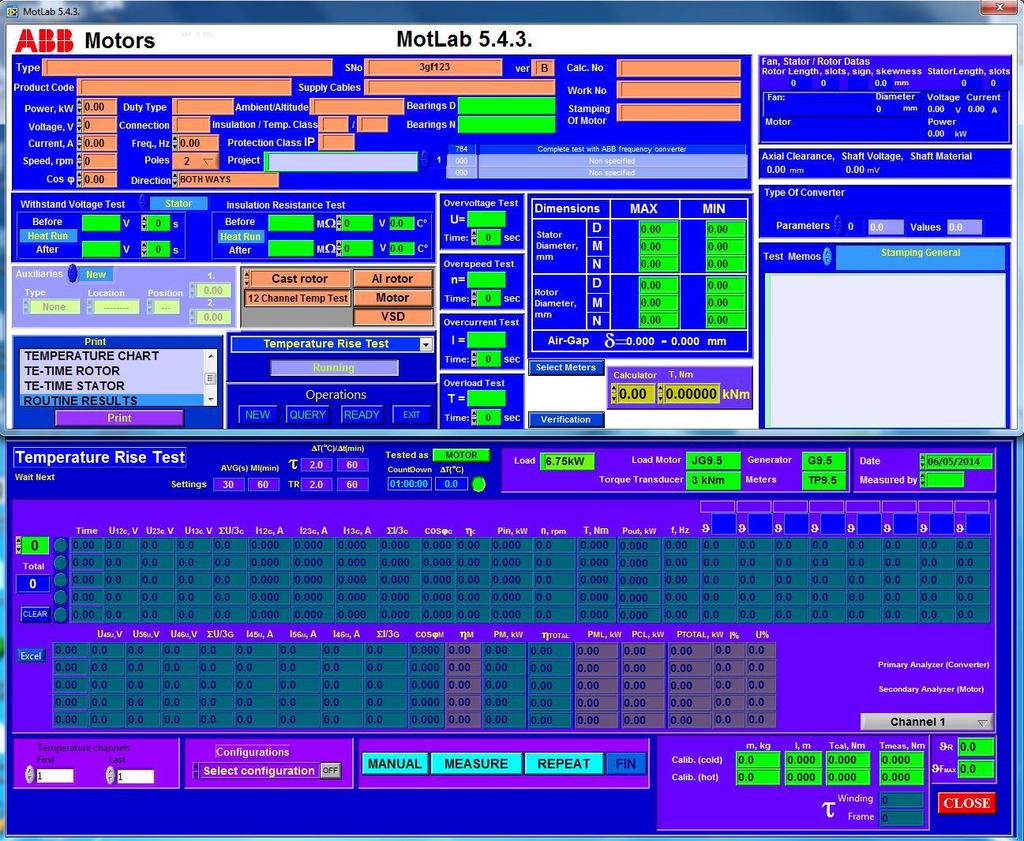
Task: Click the Test Memos text area
Action: click(x=885, y=350)
